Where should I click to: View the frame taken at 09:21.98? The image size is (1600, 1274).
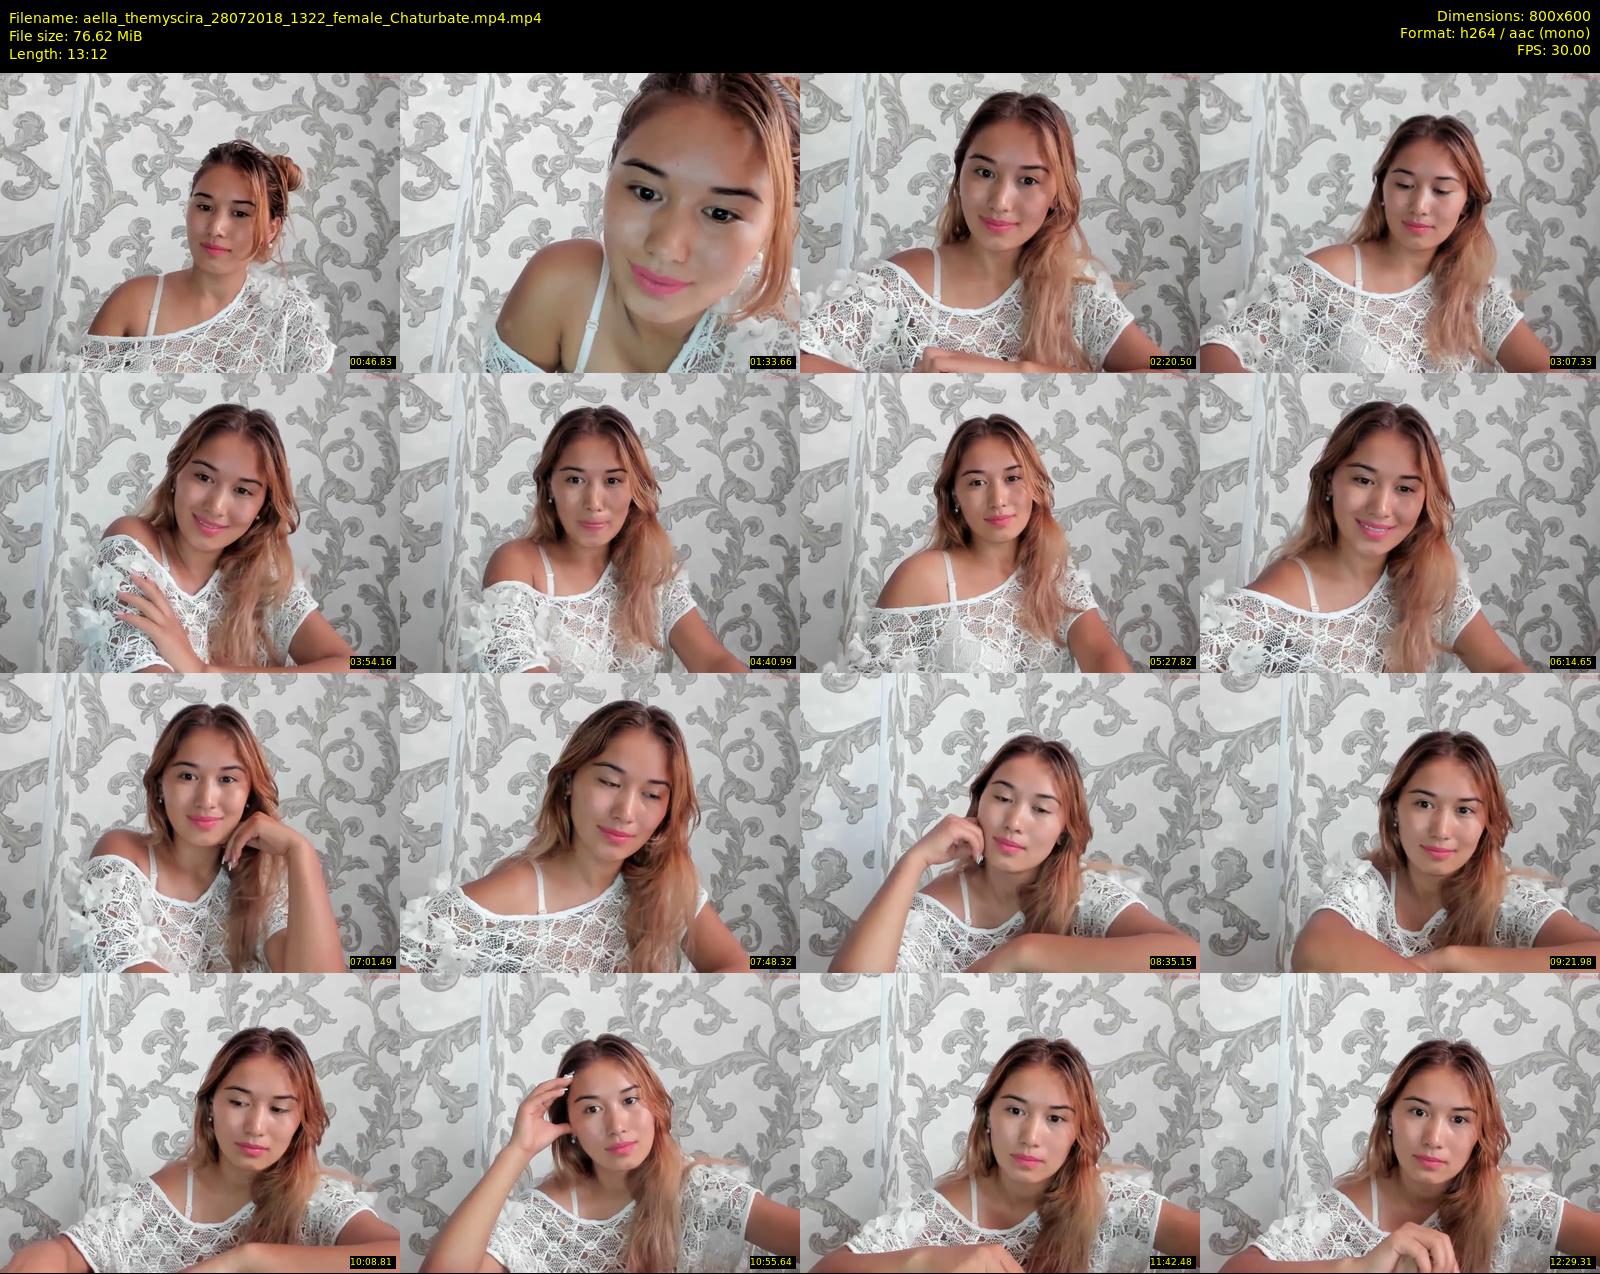pyautogui.click(x=1400, y=822)
